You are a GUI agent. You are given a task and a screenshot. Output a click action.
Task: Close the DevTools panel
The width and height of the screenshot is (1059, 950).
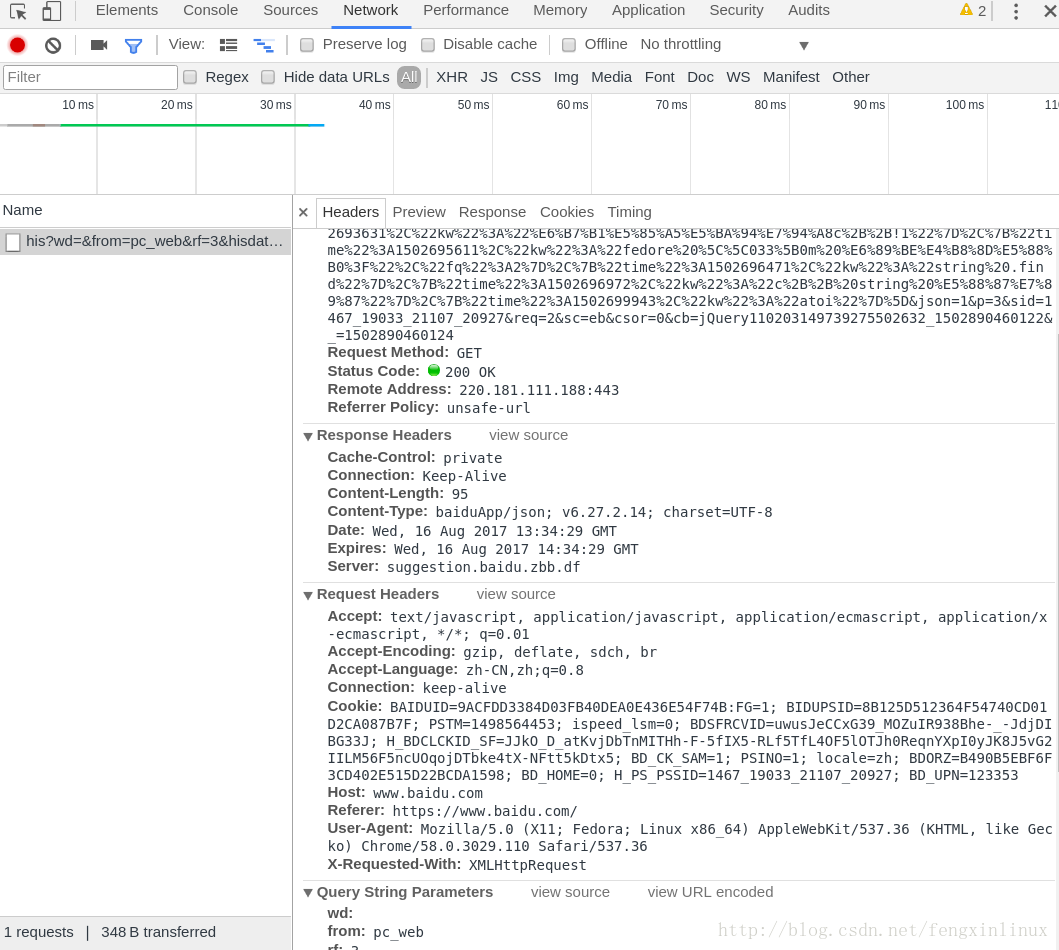1050,11
